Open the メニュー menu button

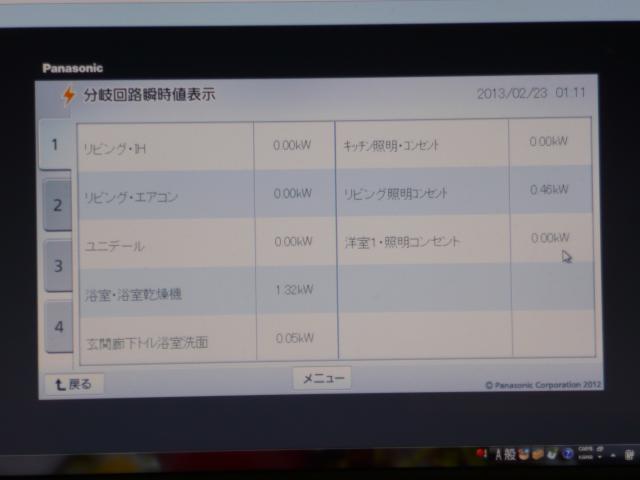pos(322,378)
